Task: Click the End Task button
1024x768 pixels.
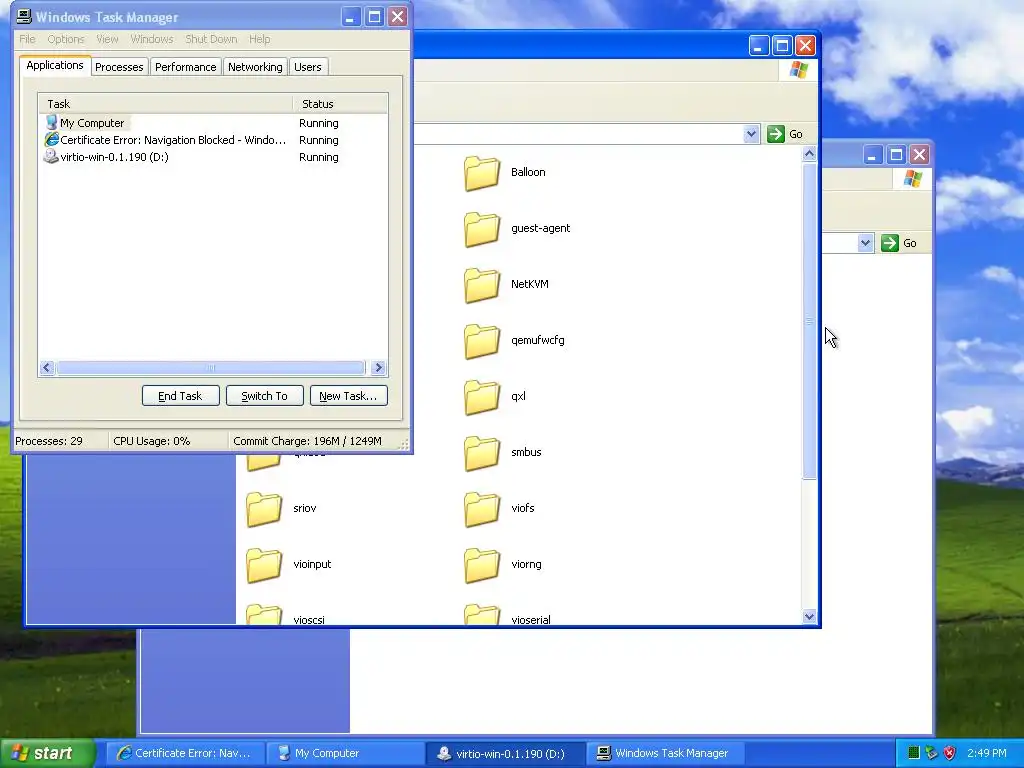Action: click(180, 396)
